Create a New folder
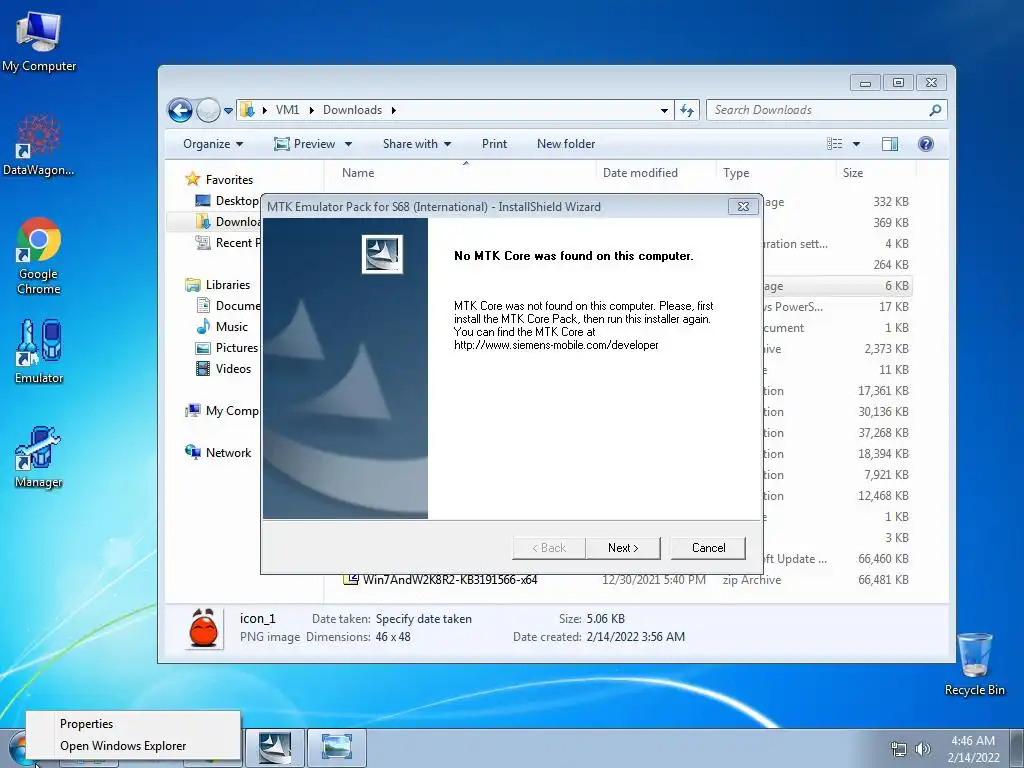 [566, 144]
